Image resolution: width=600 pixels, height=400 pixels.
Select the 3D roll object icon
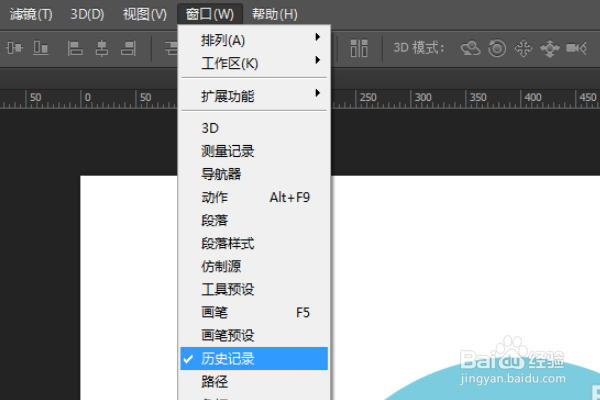pos(497,49)
